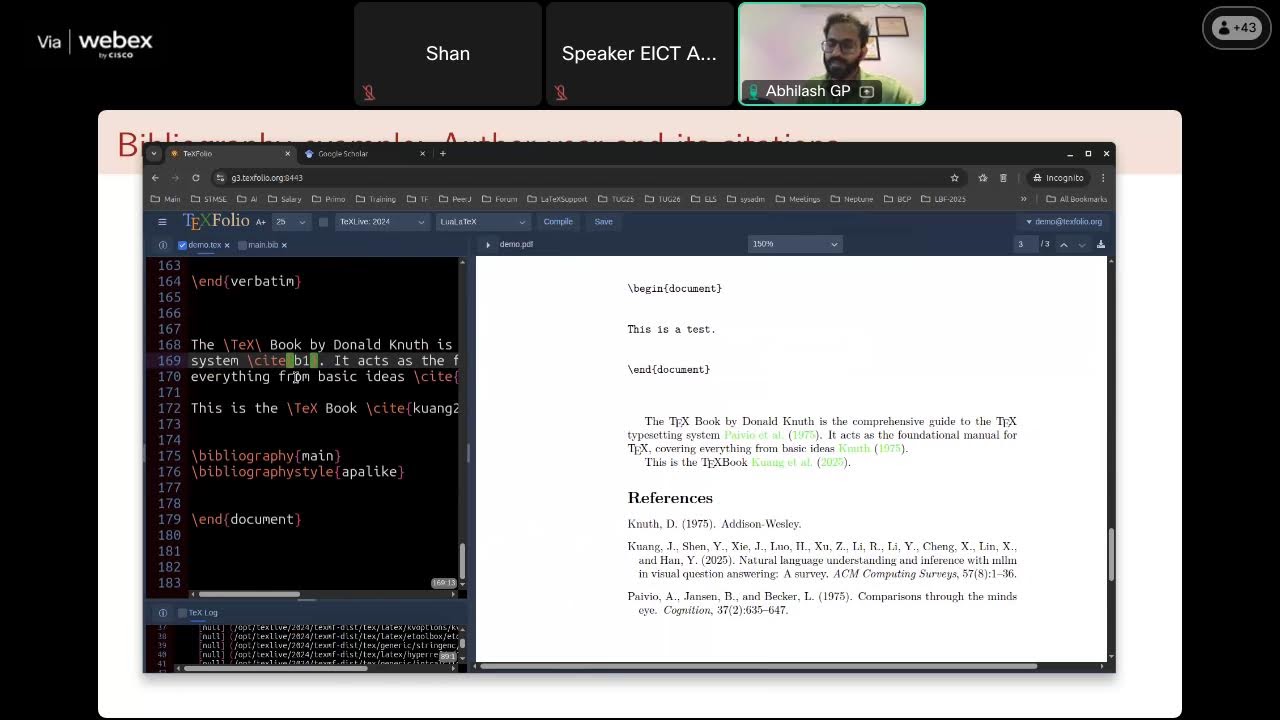
Task: Open the TeXFolio hamburger menu
Action: (x=162, y=222)
